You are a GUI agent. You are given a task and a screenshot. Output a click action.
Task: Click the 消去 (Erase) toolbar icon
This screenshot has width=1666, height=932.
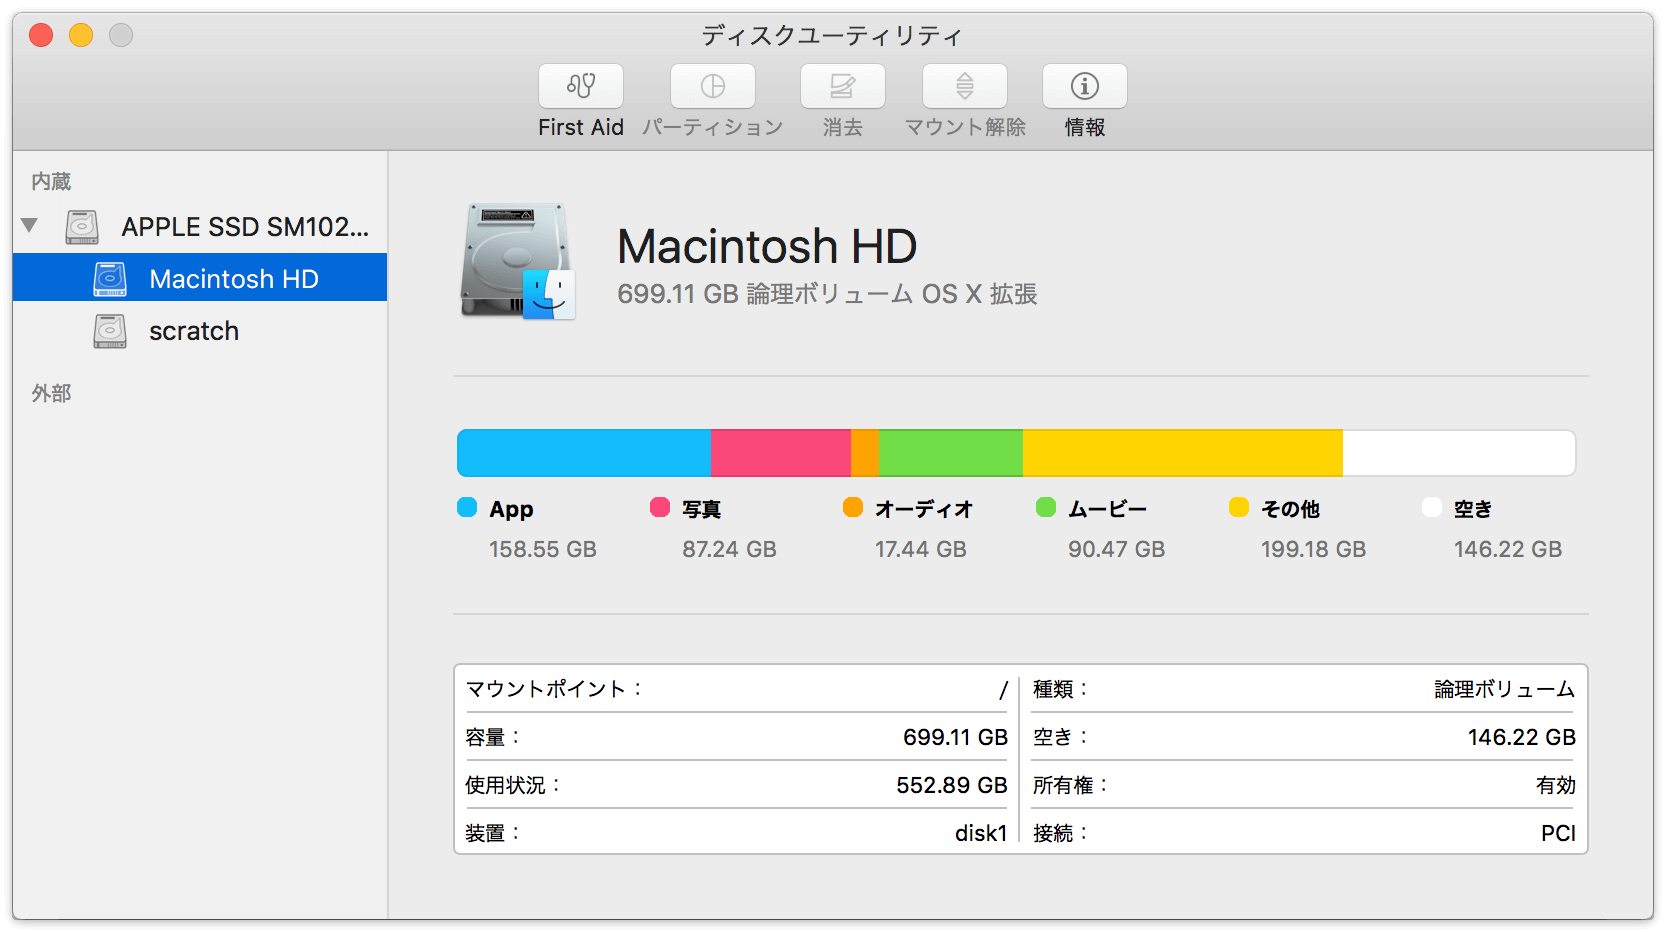843,86
